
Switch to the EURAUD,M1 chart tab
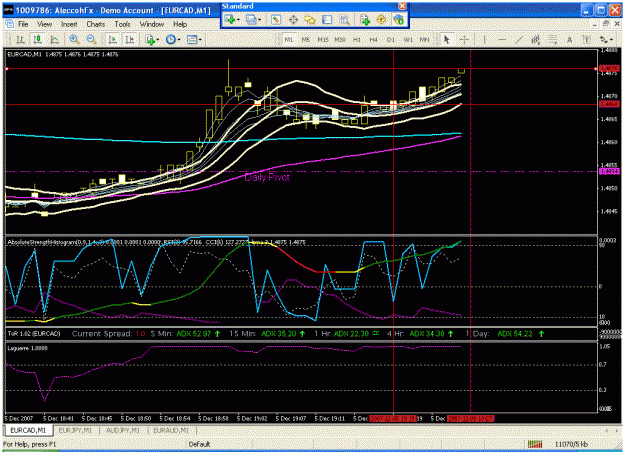pos(171,430)
